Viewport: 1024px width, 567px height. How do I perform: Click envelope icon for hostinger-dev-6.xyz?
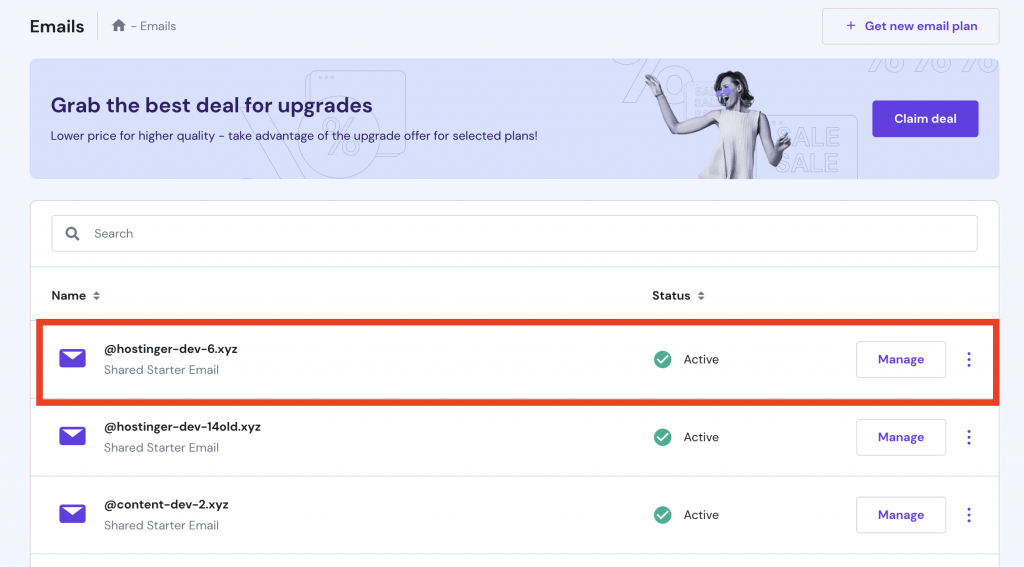pyautogui.click(x=72, y=359)
